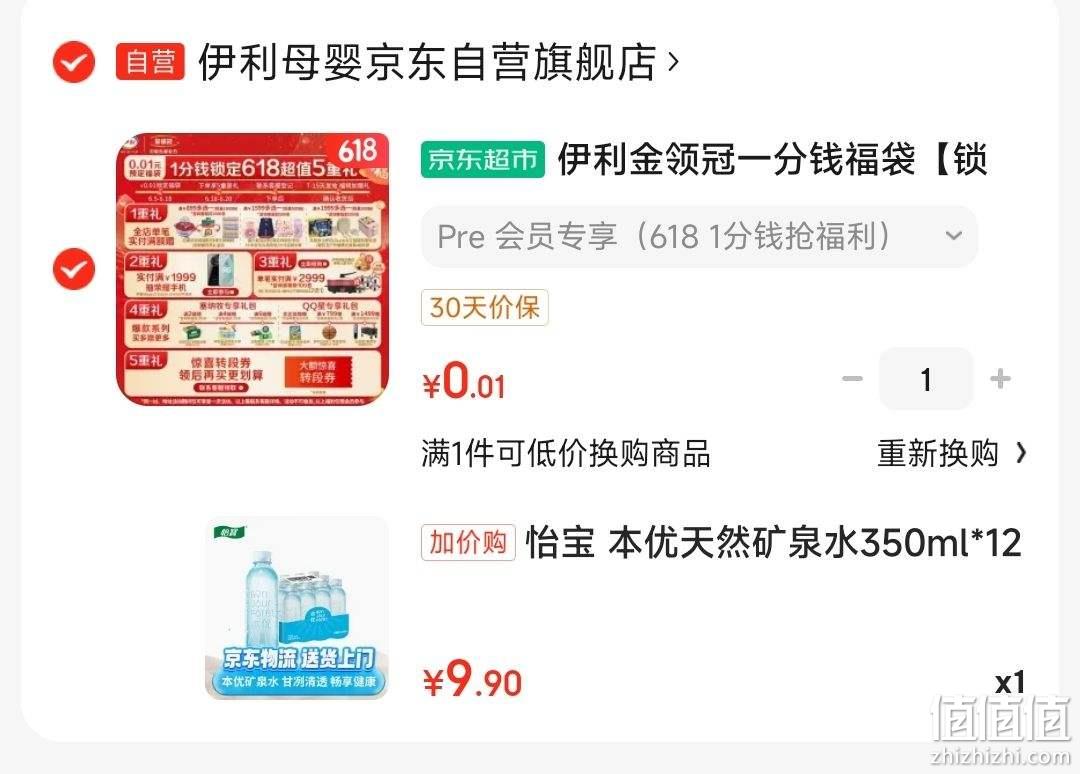Tap the green 京东超市 tag

point(483,160)
